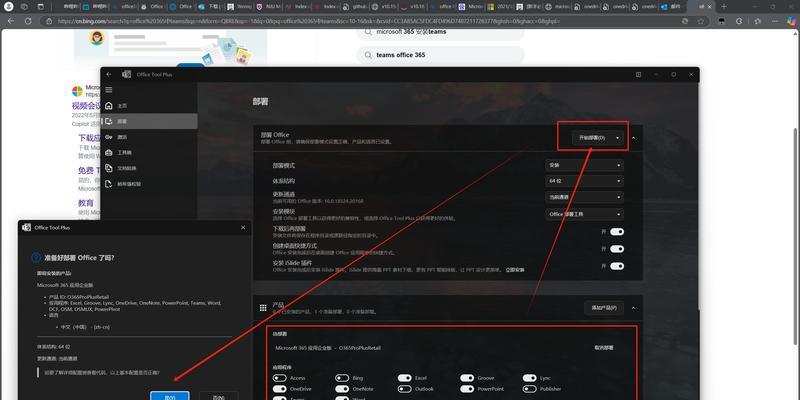Open the document conversion sidebar item
Viewport: 800px width, 400px height.
pos(149,168)
